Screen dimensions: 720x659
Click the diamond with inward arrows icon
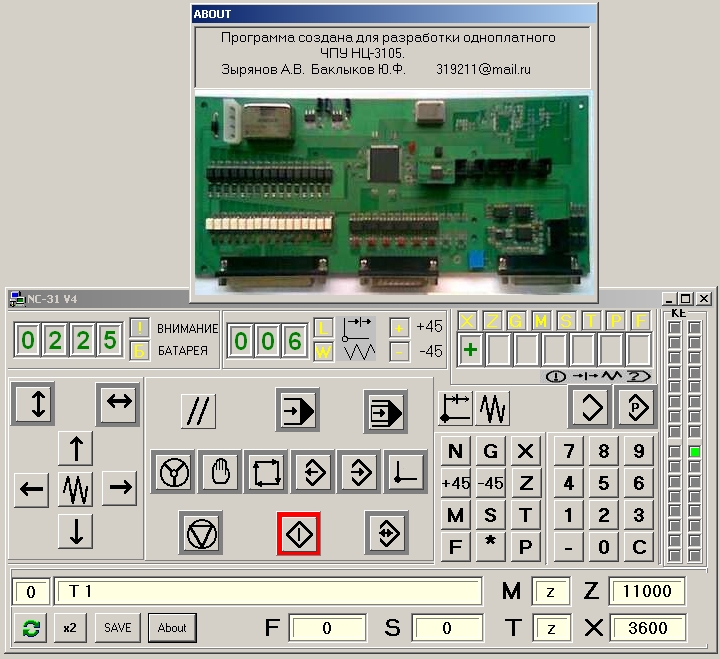click(x=387, y=533)
